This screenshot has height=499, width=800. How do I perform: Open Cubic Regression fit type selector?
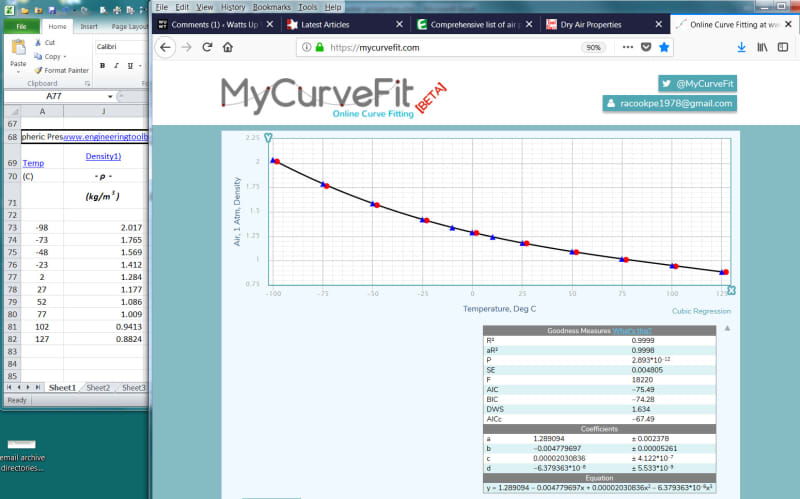701,311
